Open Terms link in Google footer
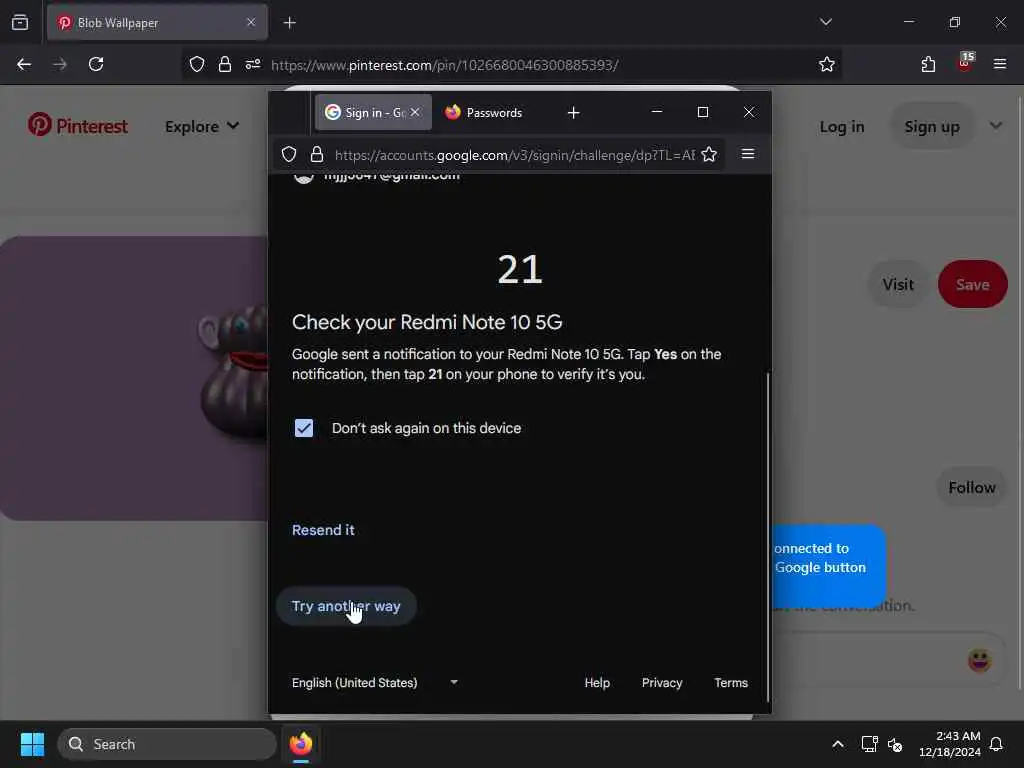 click(x=731, y=682)
